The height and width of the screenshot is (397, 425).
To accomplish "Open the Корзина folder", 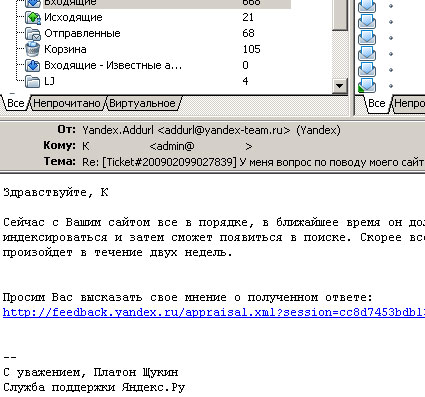I will coord(65,49).
